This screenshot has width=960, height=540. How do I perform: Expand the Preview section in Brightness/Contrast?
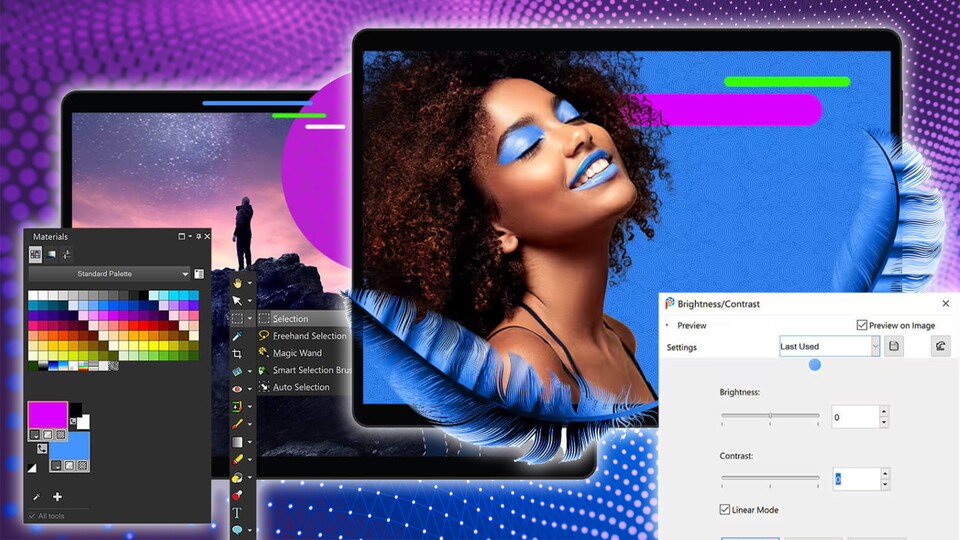pos(667,325)
